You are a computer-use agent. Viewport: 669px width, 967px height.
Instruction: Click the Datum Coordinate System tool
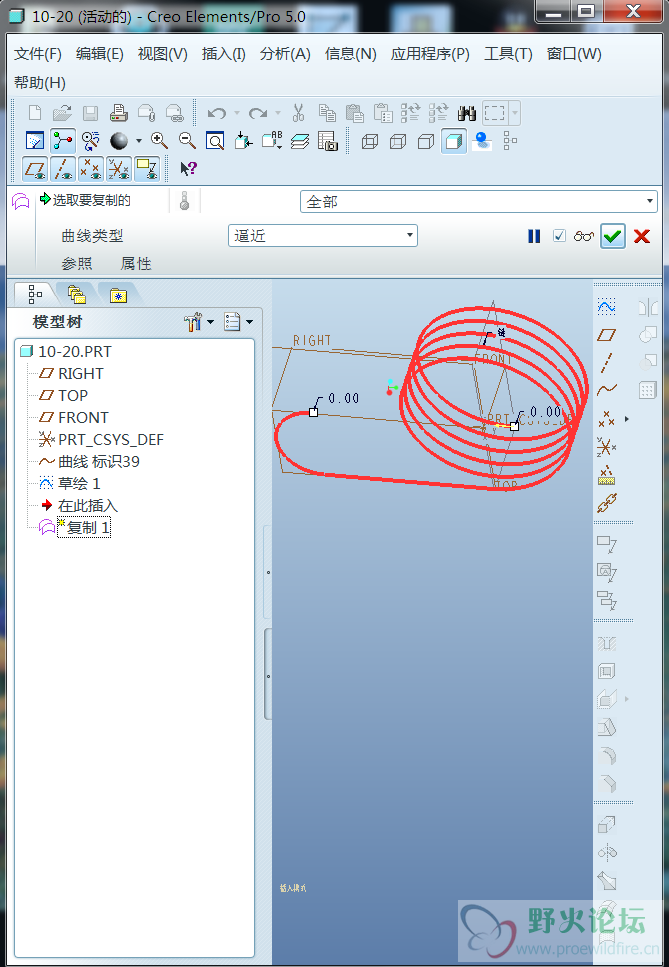607,447
